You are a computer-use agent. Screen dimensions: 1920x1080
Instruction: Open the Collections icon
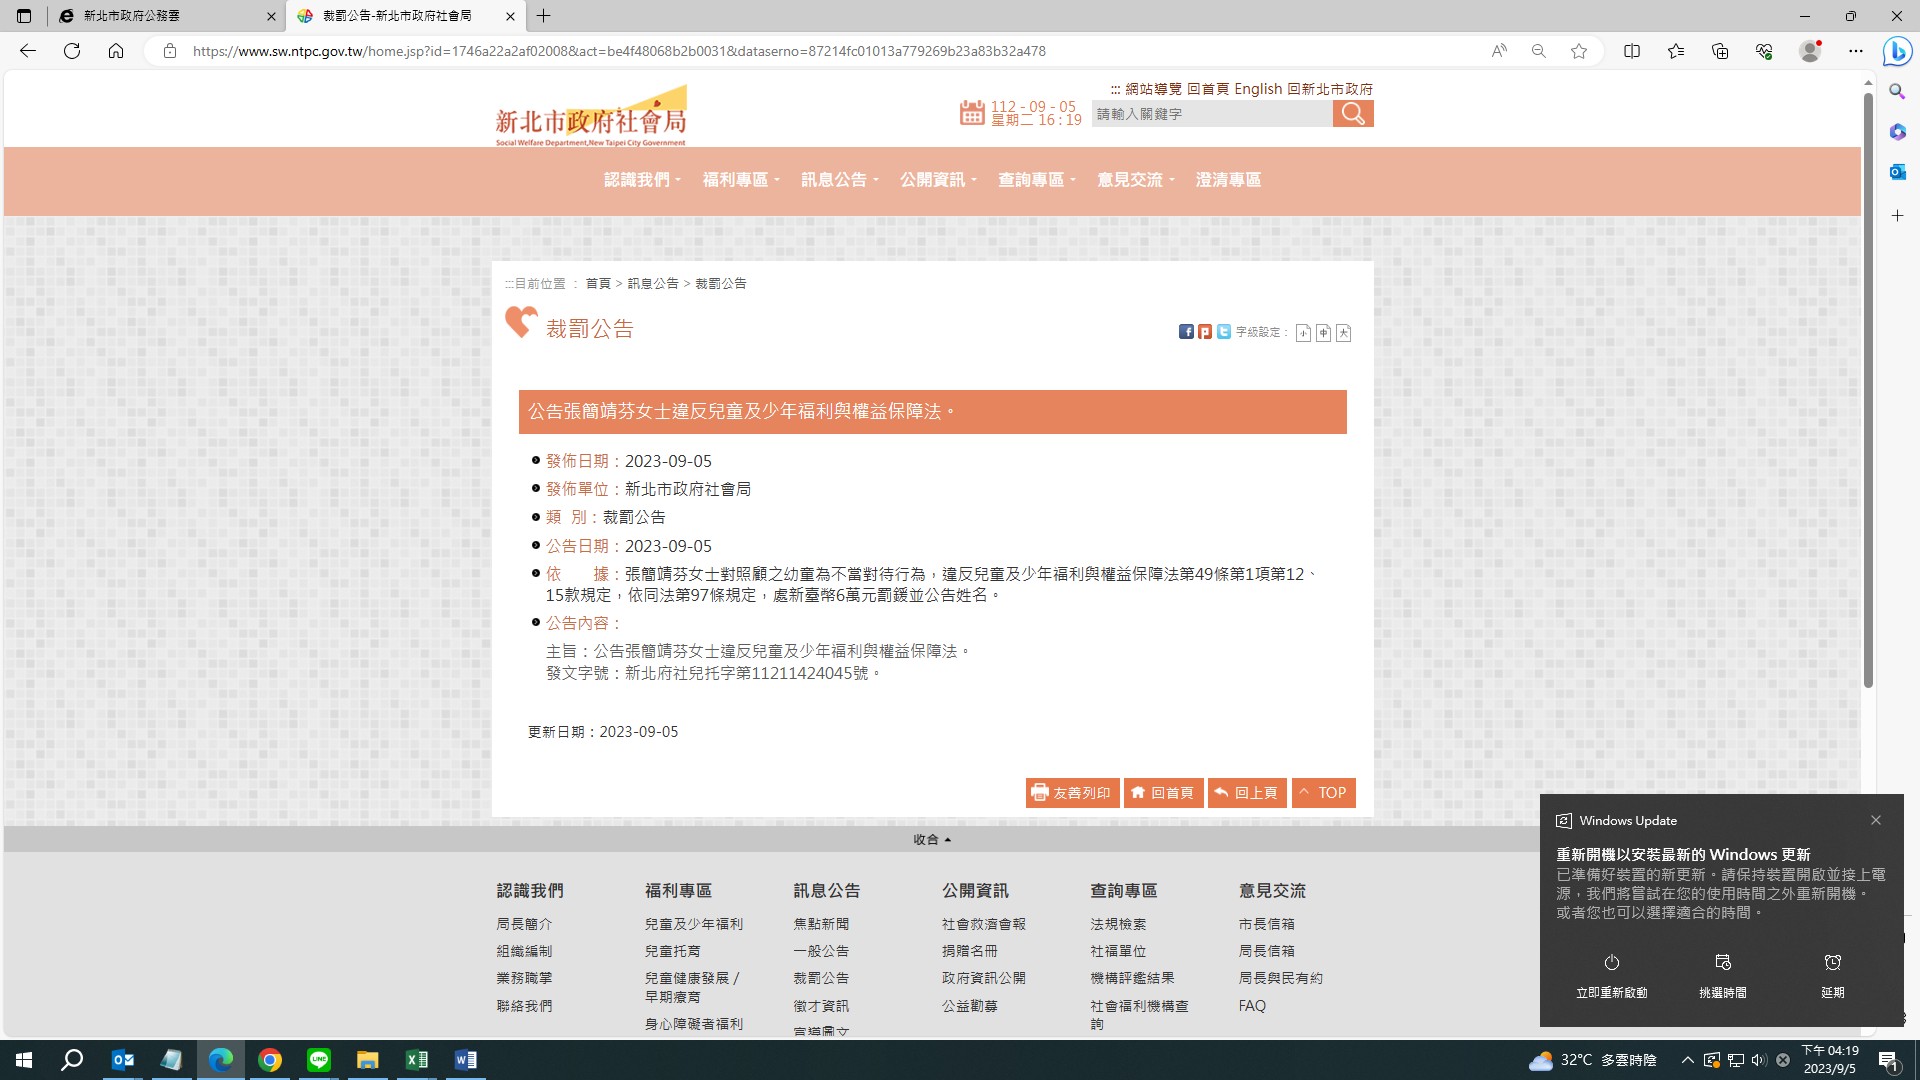coord(1720,51)
